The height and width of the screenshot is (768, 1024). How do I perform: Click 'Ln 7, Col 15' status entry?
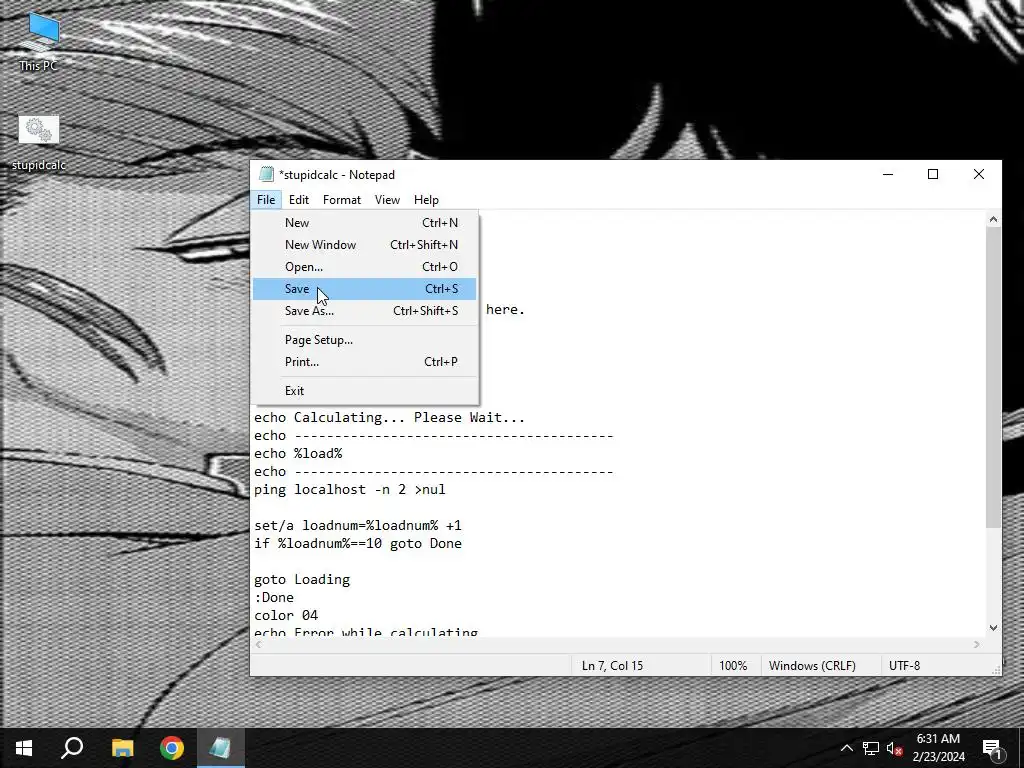[613, 665]
